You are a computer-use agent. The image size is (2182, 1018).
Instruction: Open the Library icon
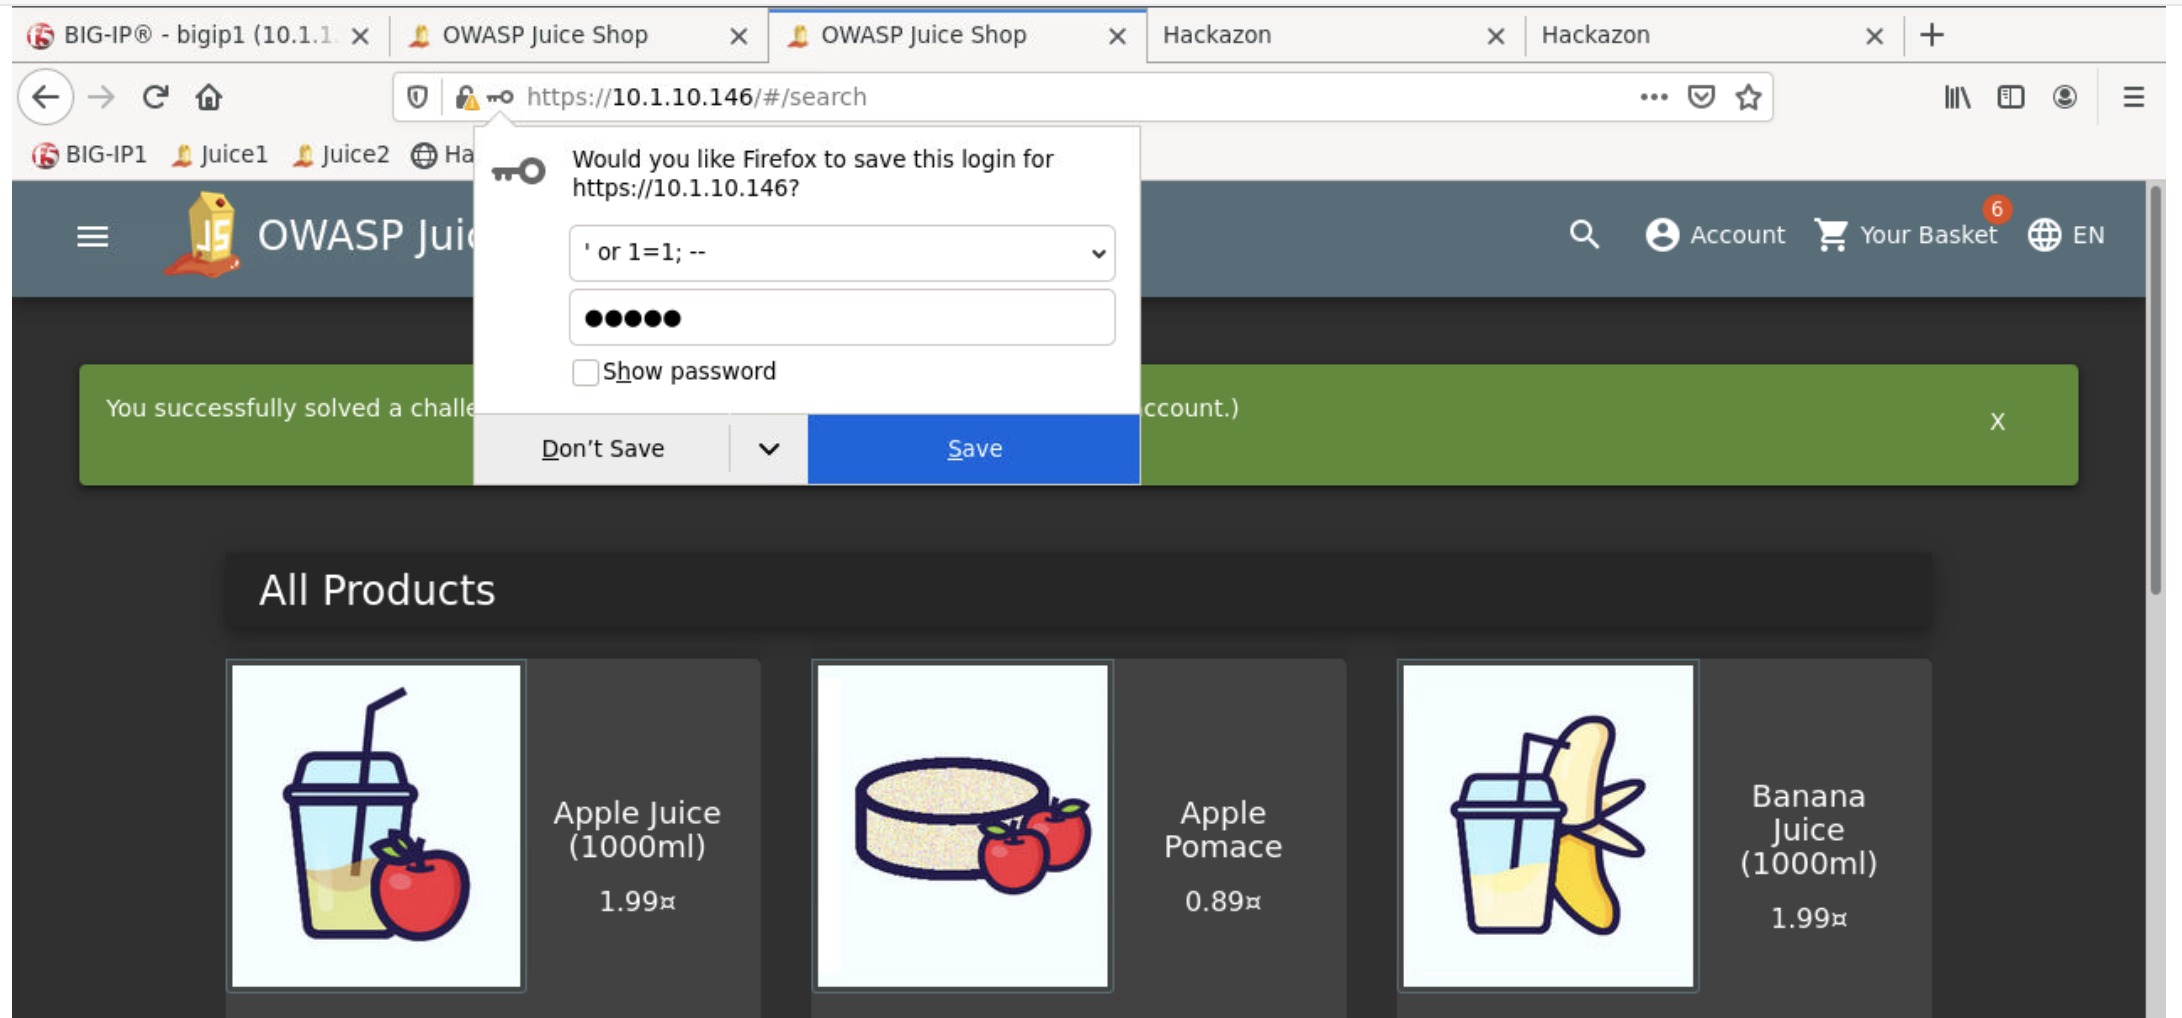1957,97
